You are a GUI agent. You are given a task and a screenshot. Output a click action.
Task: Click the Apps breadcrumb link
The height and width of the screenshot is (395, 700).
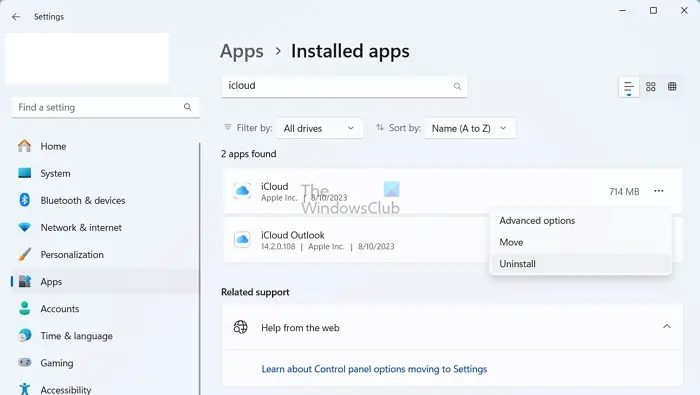click(242, 51)
